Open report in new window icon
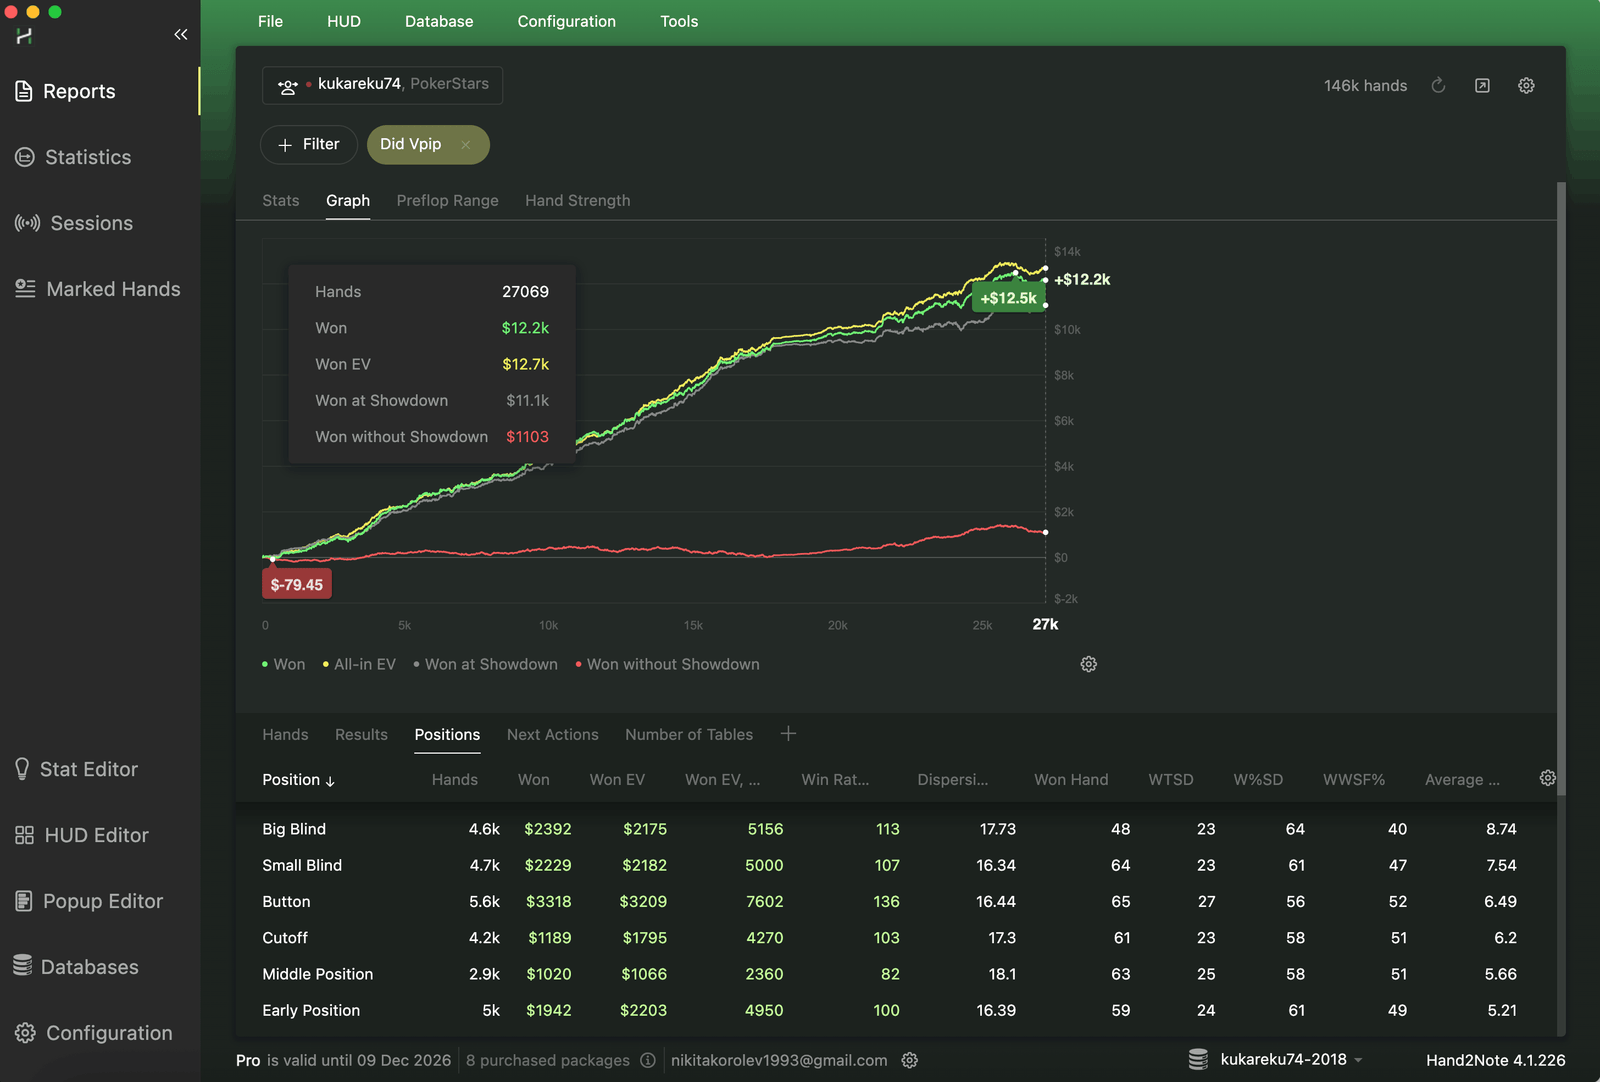The image size is (1600, 1082). coord(1482,86)
